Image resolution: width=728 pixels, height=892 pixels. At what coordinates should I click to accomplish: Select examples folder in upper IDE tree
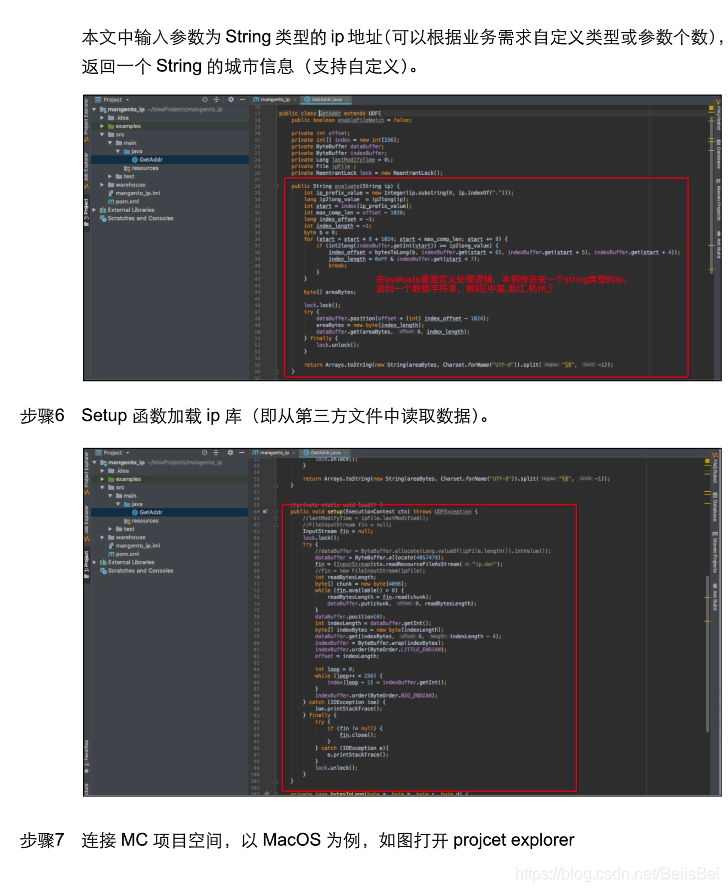point(124,126)
